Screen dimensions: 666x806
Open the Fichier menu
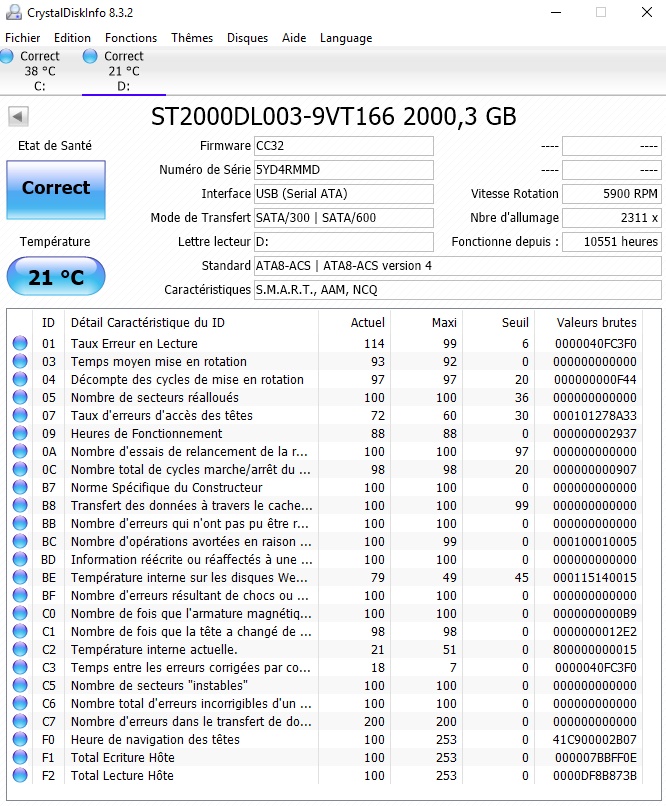click(x=23, y=38)
